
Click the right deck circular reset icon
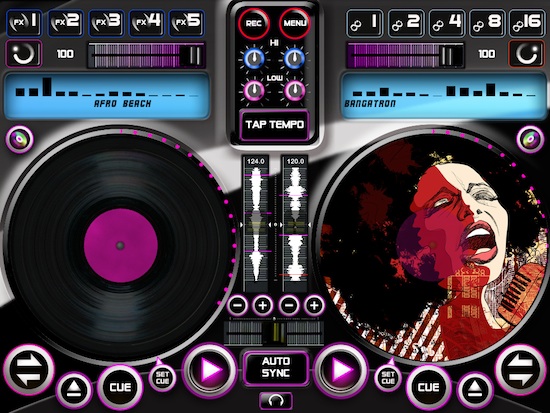click(526, 54)
